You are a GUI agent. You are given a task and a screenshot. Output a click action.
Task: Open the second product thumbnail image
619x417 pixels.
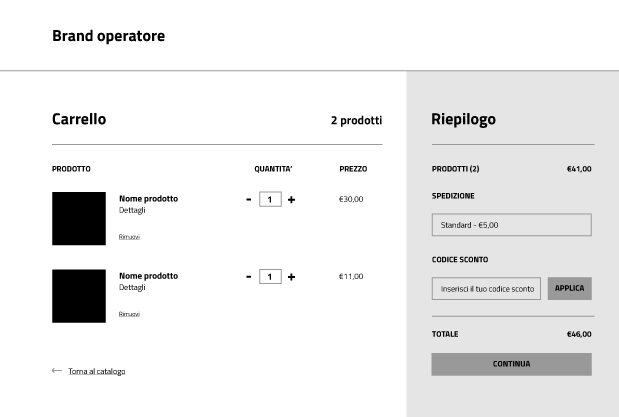tap(79, 296)
